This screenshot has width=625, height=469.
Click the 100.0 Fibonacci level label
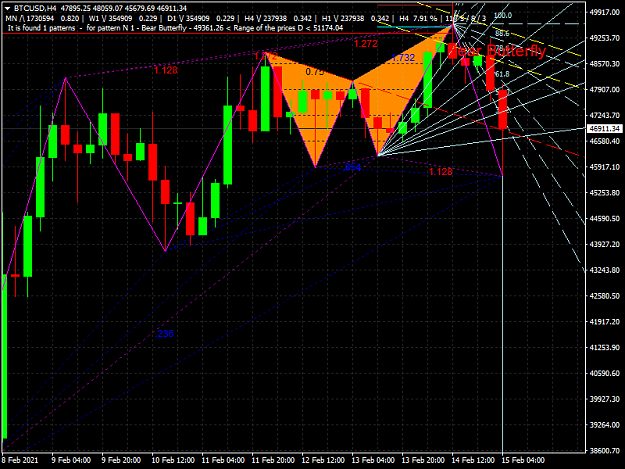(502, 16)
